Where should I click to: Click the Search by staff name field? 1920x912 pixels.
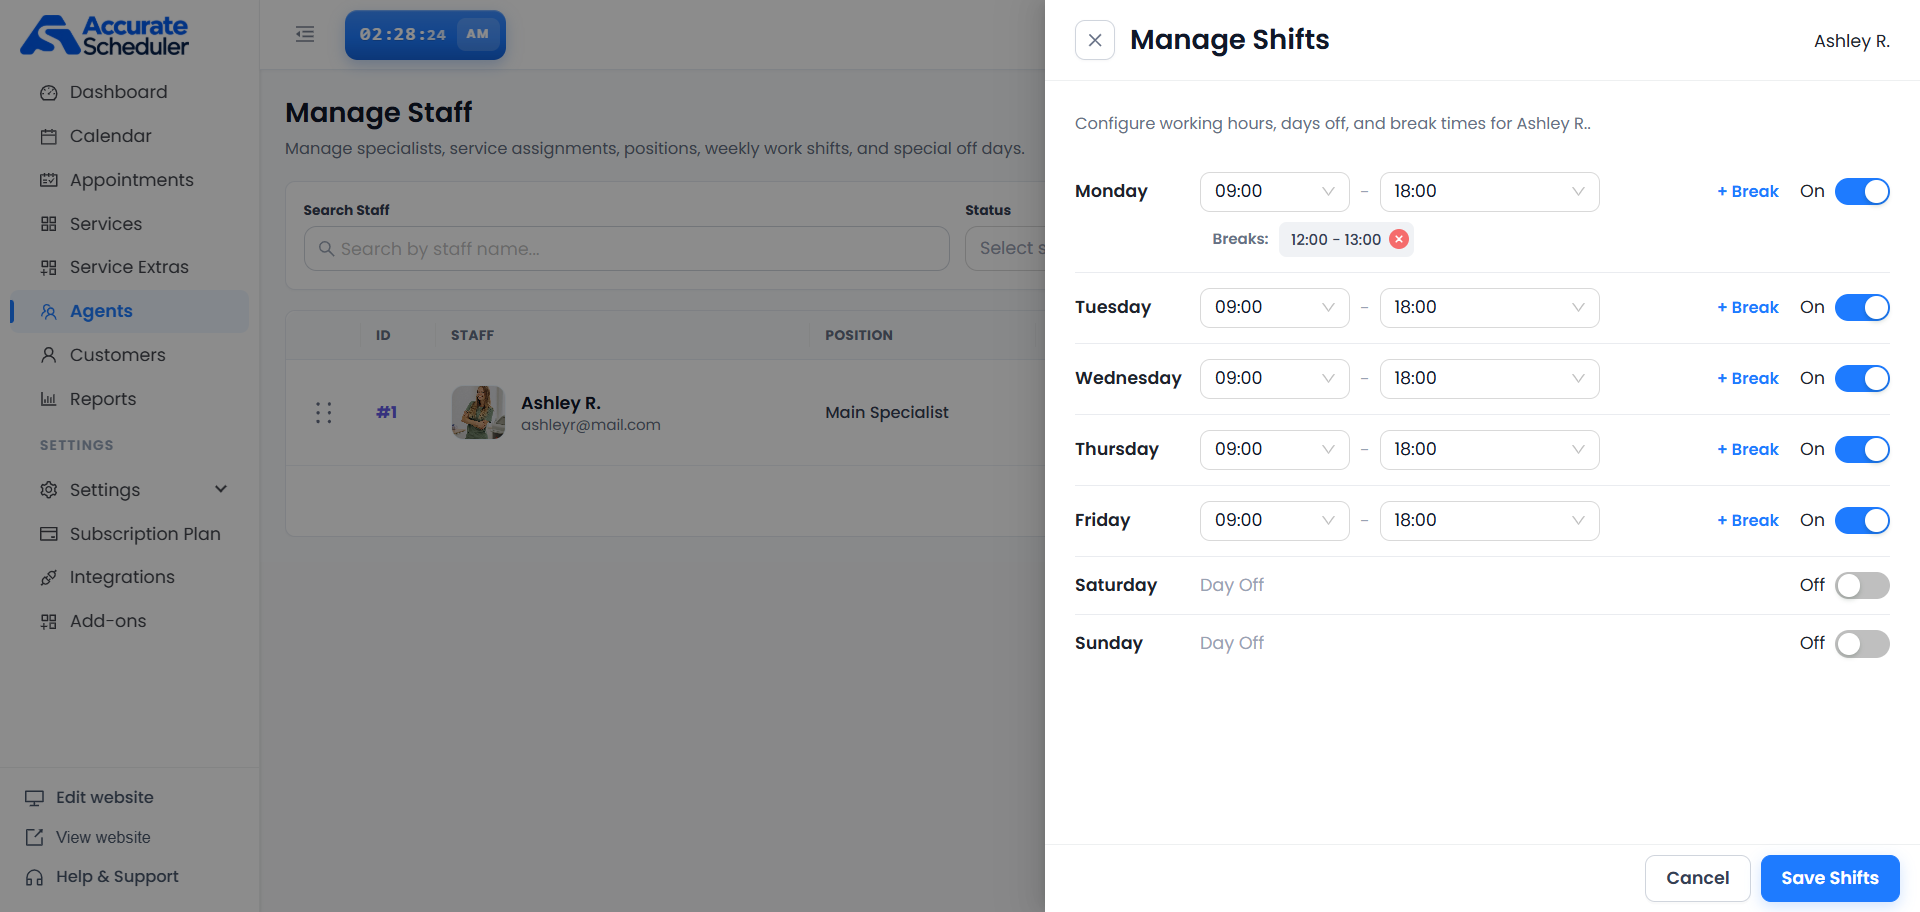click(626, 248)
